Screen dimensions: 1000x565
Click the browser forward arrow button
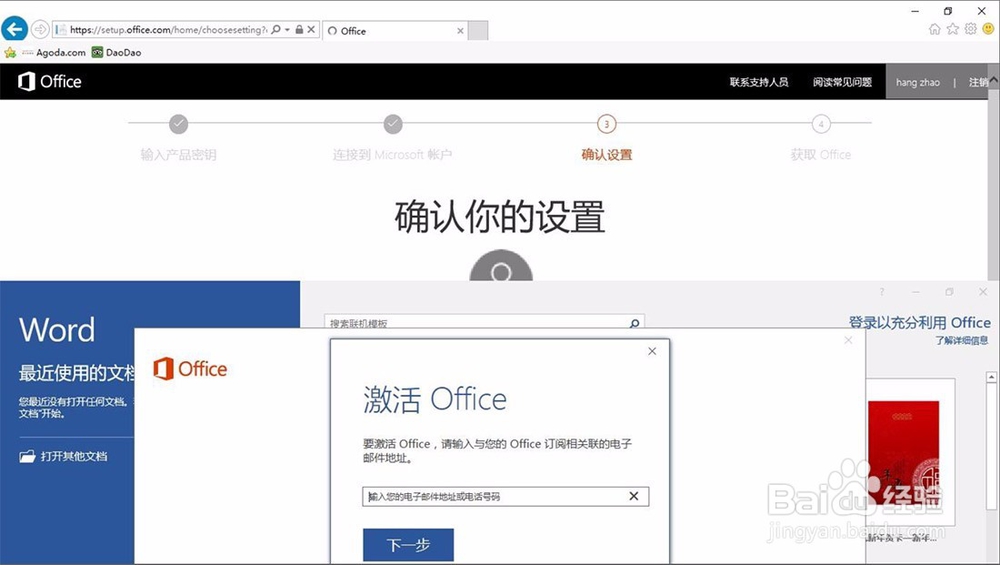(40, 29)
